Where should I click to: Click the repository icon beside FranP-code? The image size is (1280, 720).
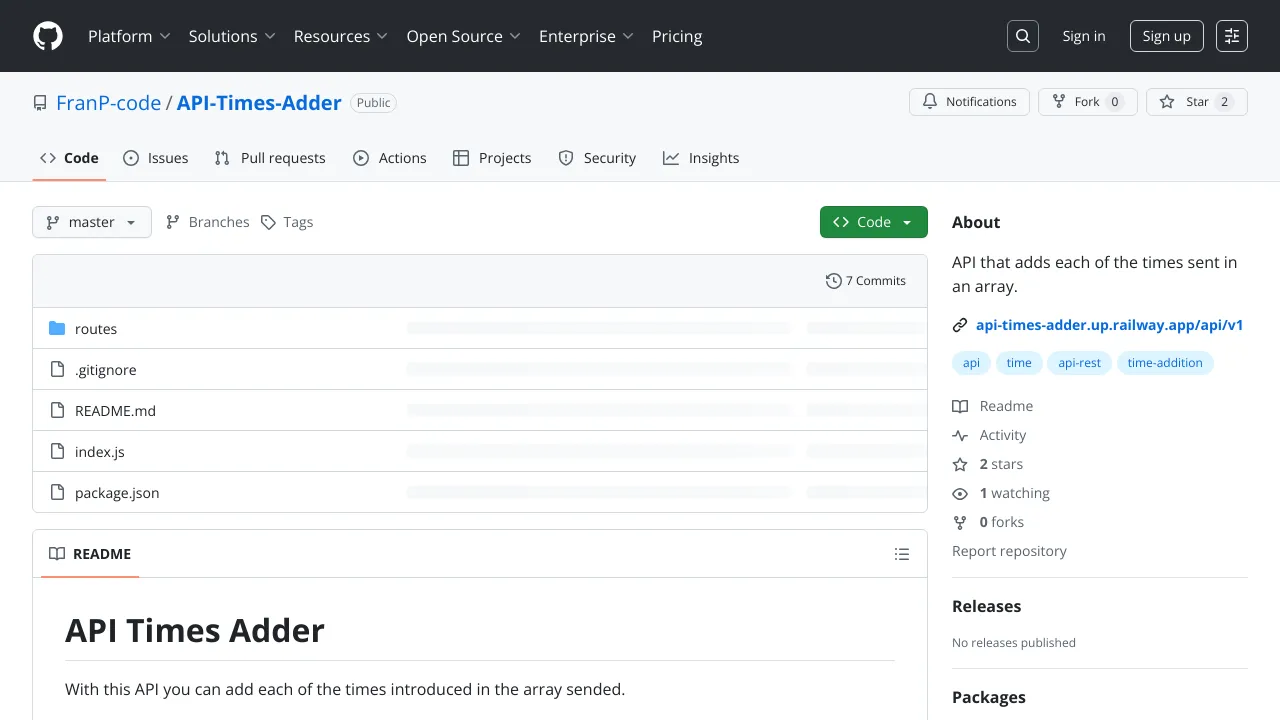pyautogui.click(x=40, y=103)
